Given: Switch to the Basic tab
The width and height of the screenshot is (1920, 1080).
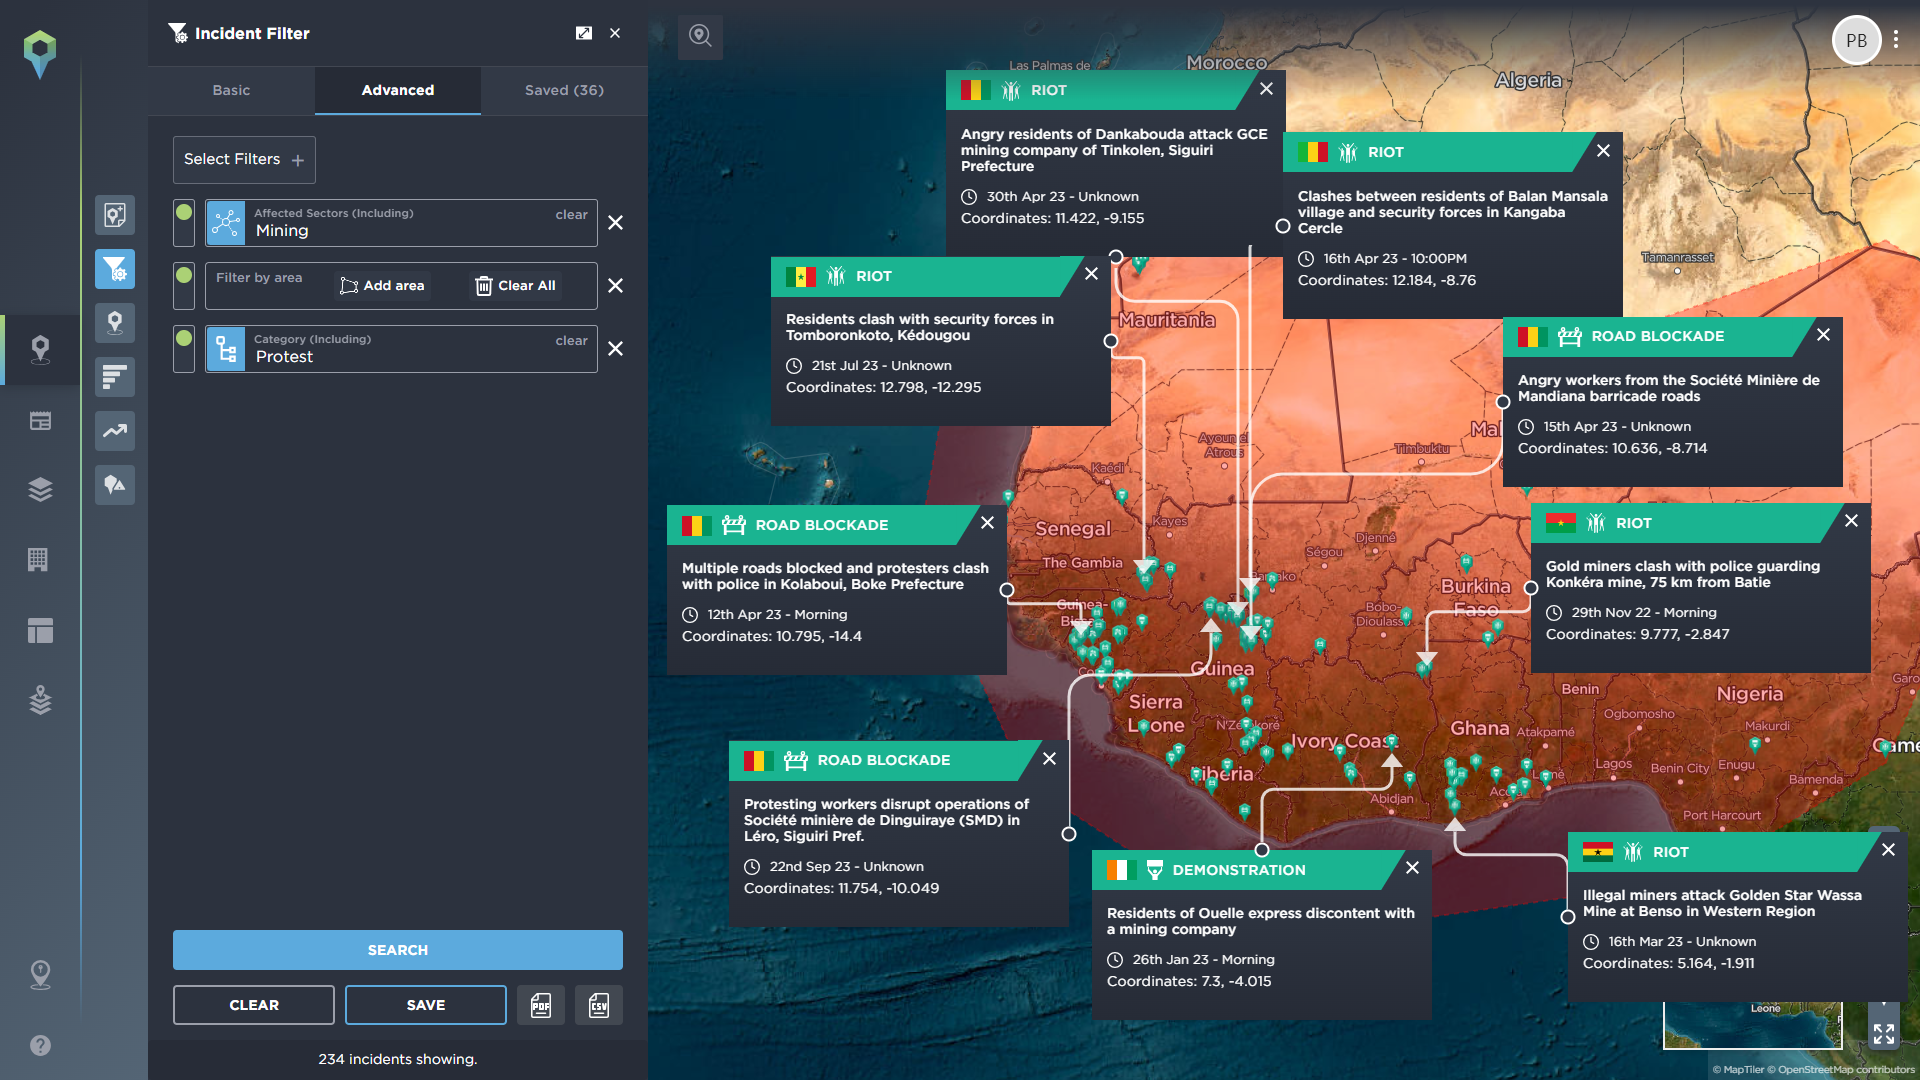Looking at the screenshot, I should (x=231, y=90).
